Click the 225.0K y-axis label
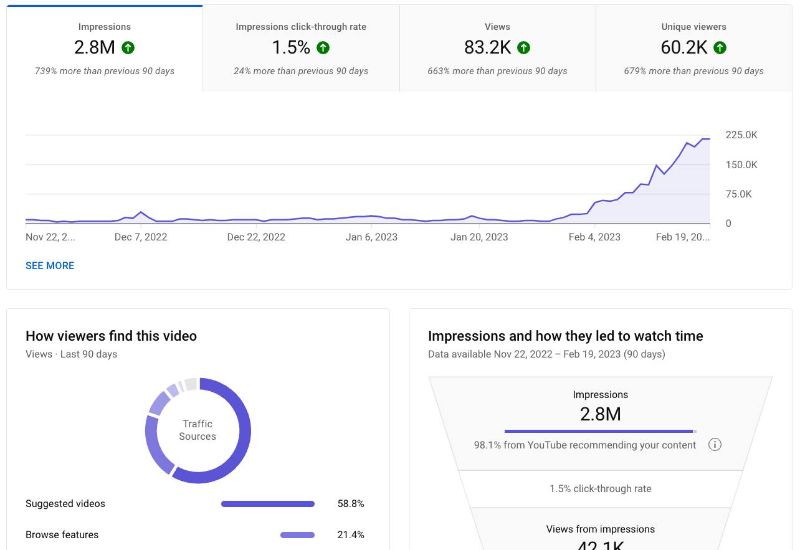800x550 pixels. pyautogui.click(x=741, y=135)
